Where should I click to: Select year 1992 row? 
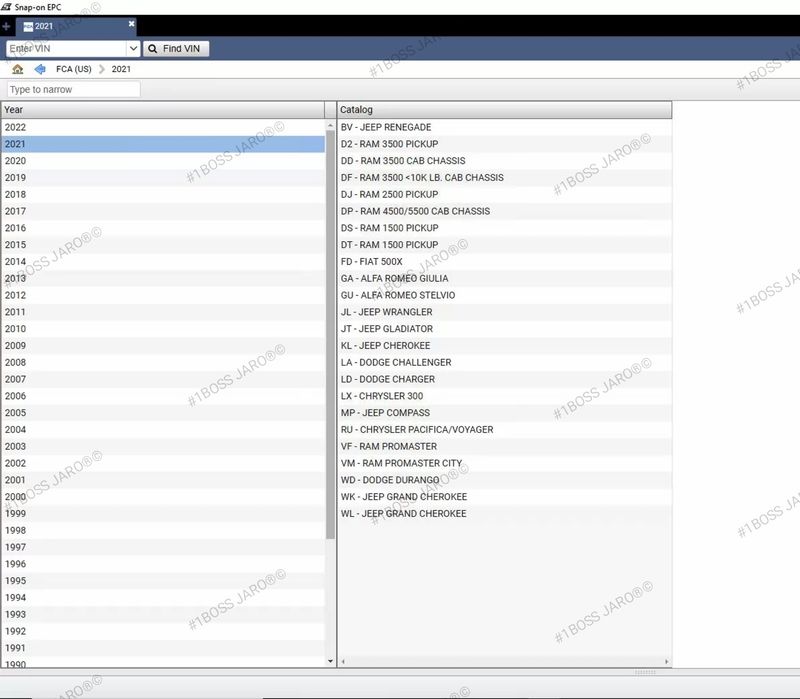(163, 631)
